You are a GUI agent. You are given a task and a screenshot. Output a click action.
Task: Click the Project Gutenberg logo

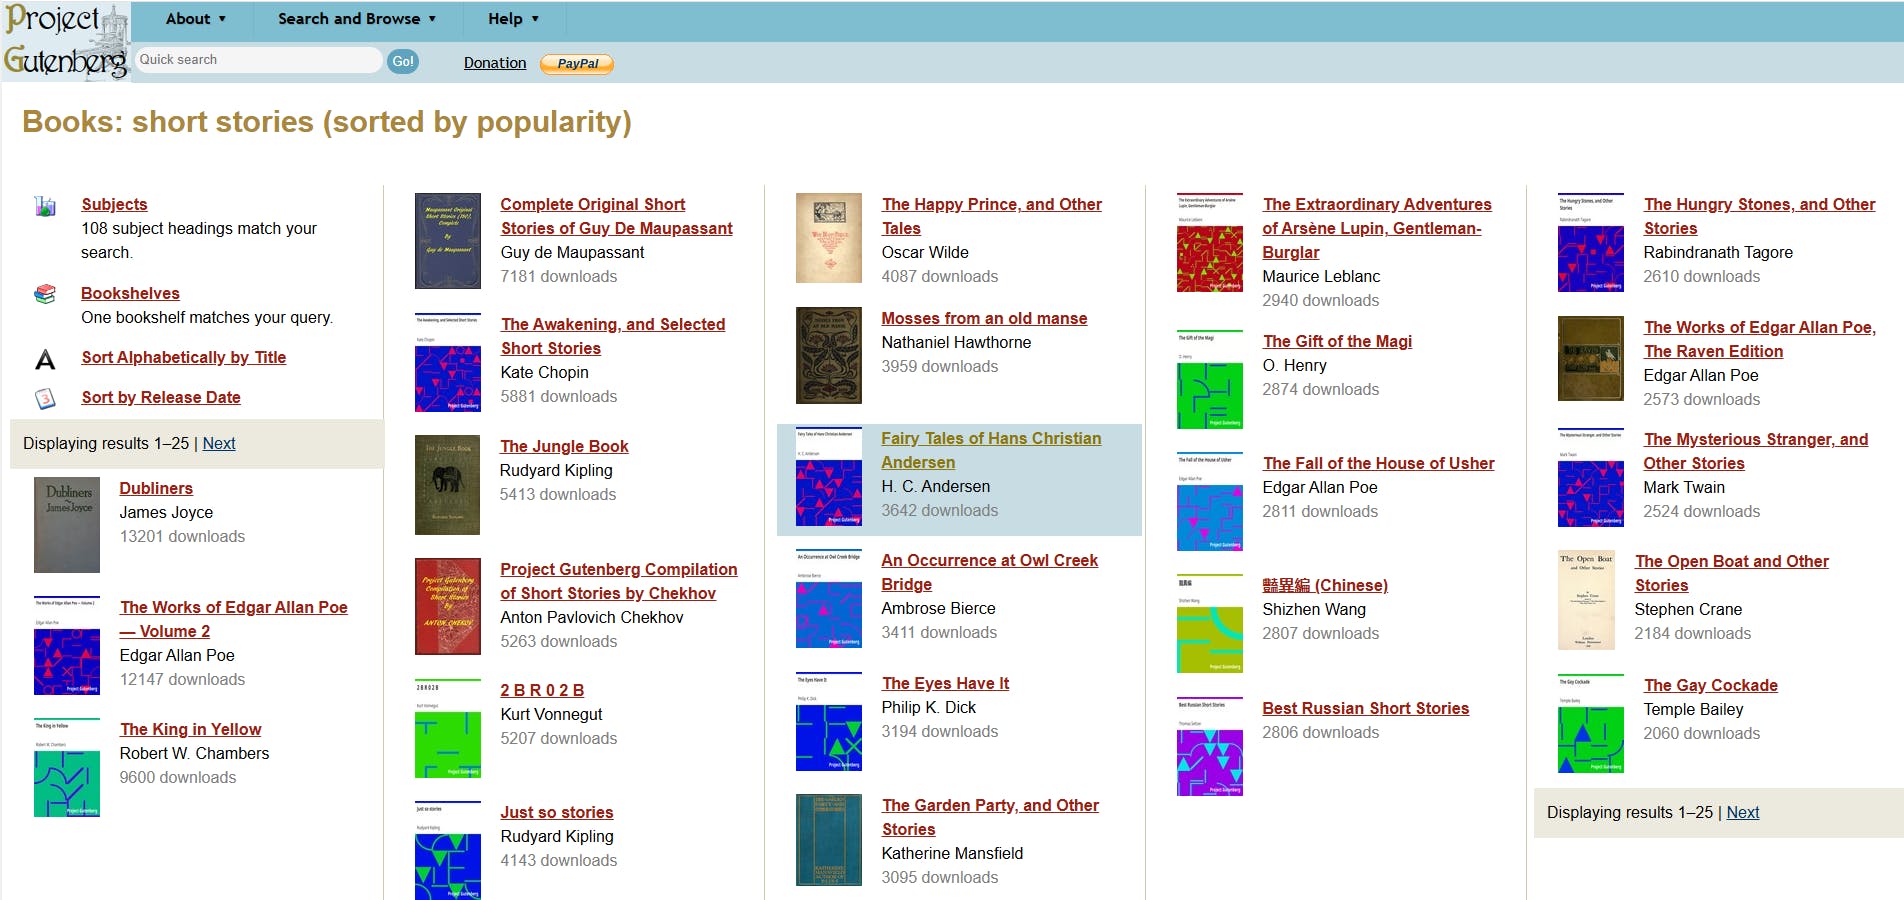pyautogui.click(x=66, y=42)
